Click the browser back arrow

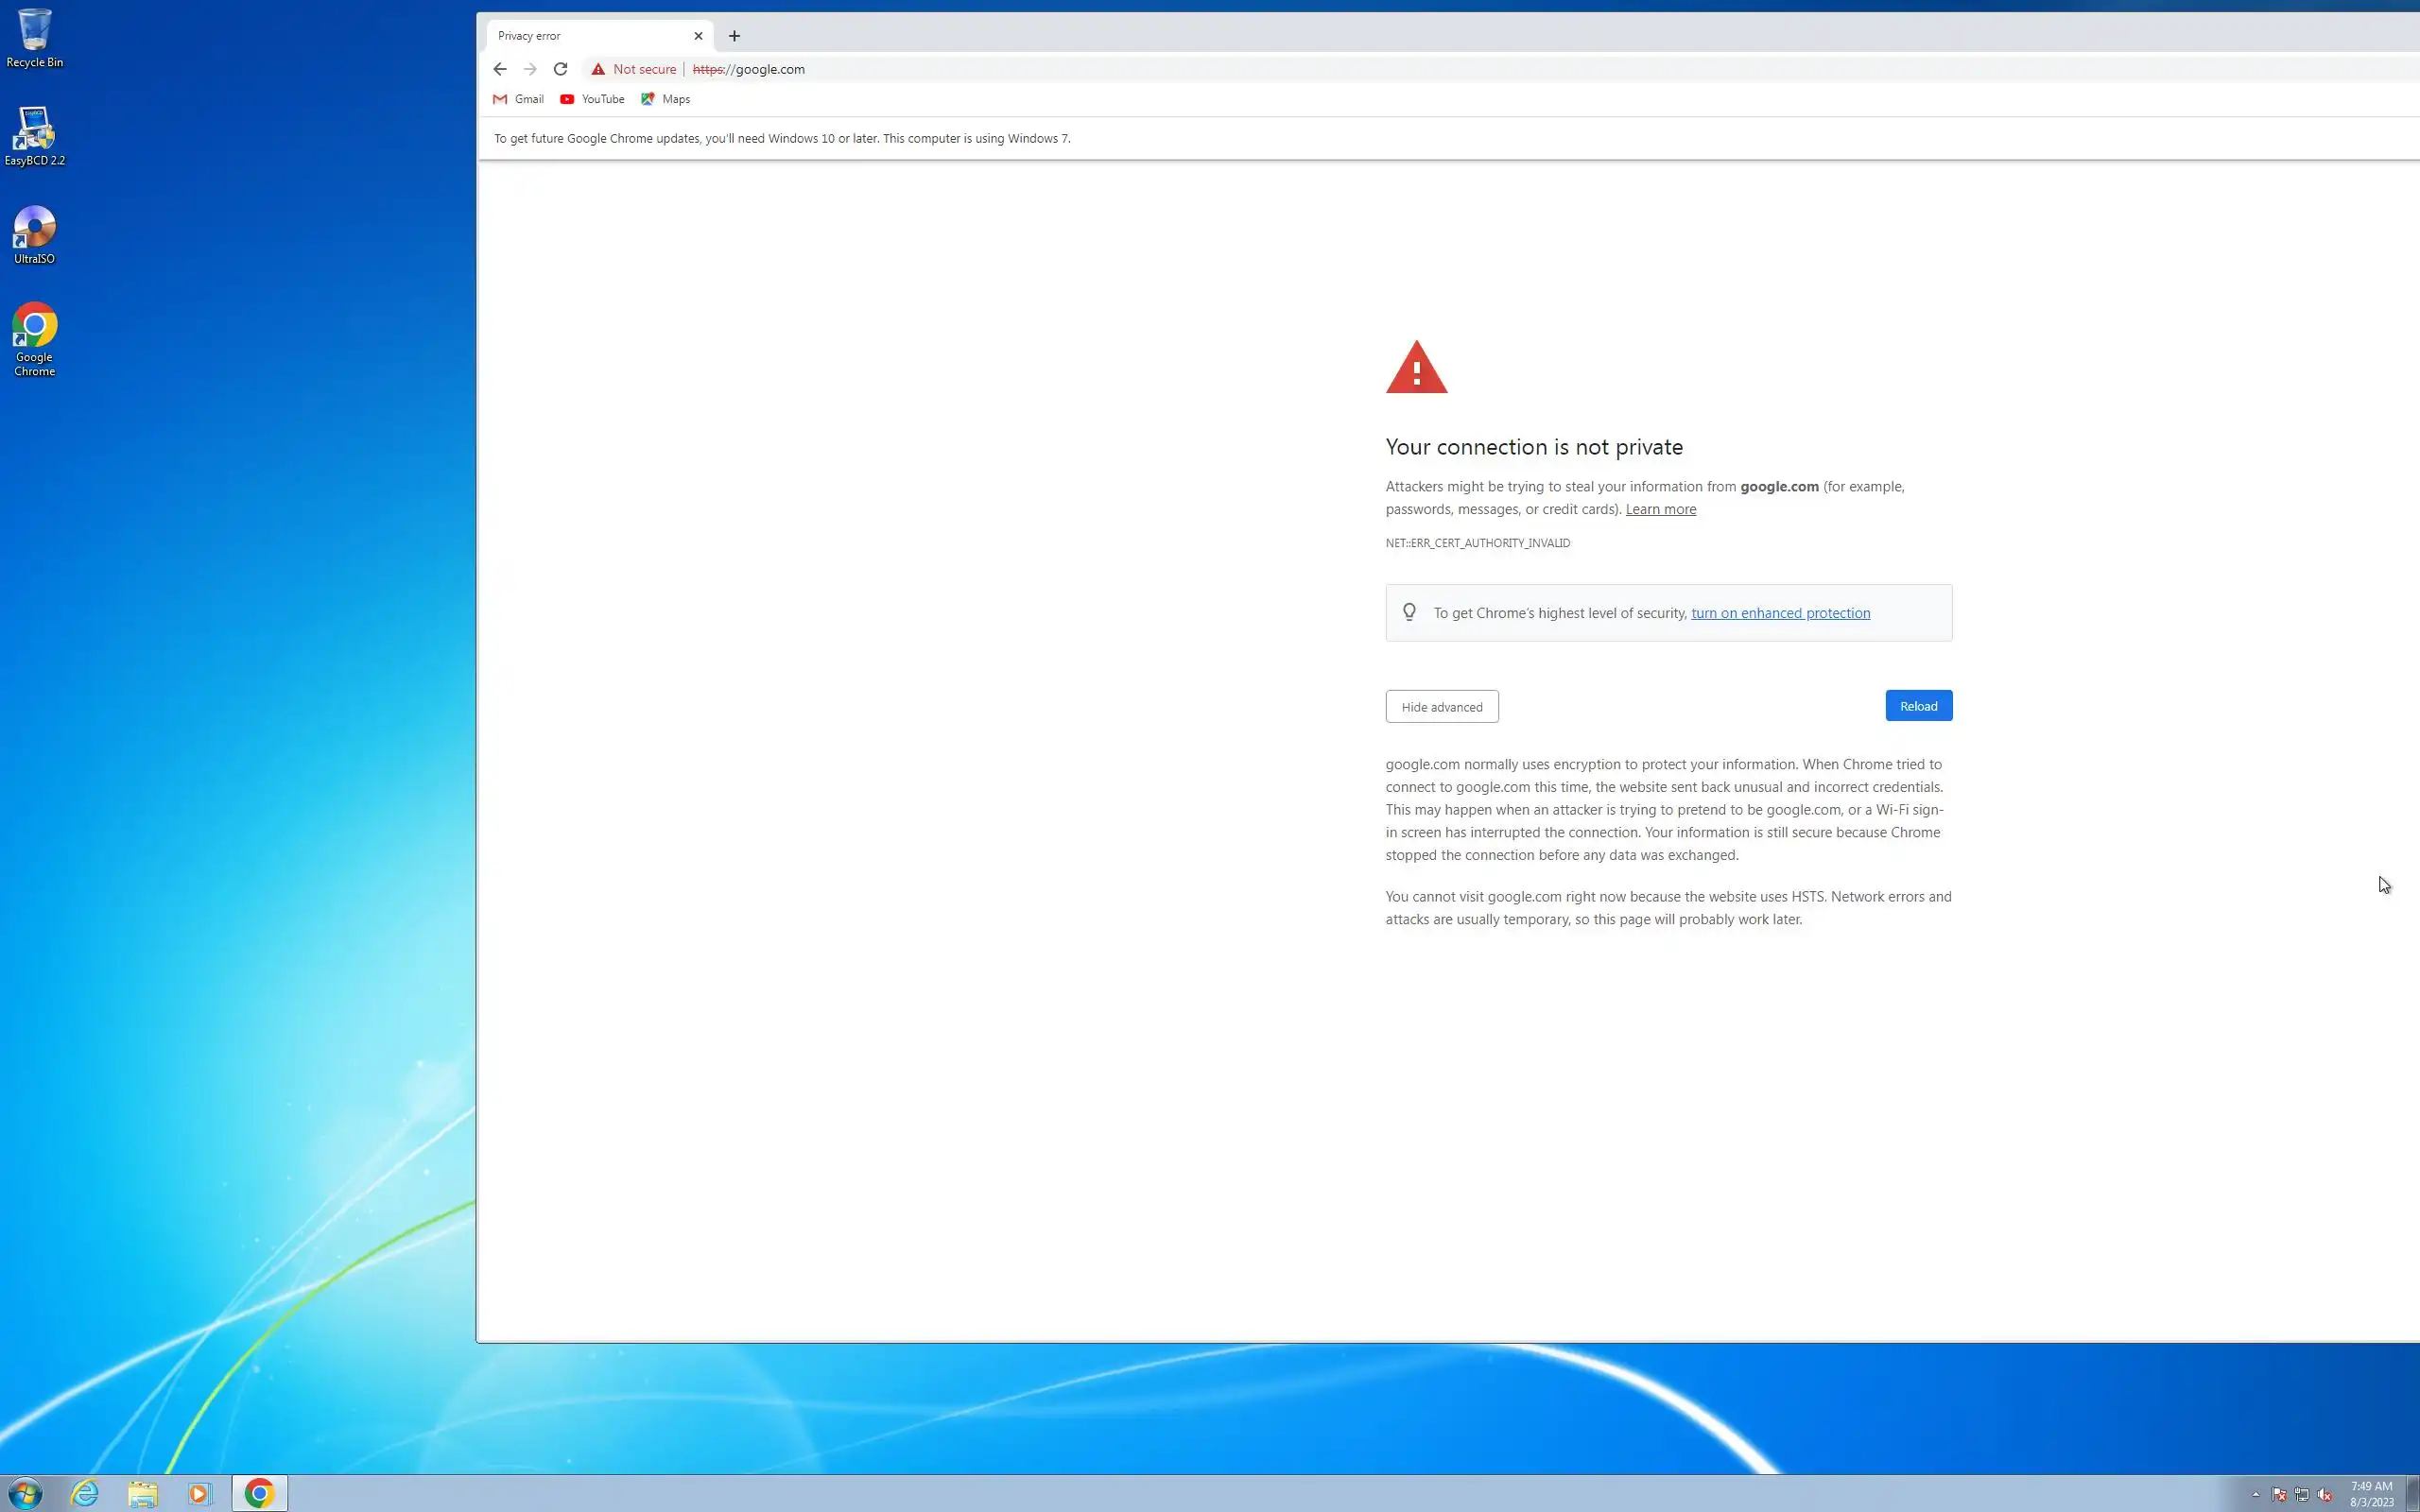(500, 69)
